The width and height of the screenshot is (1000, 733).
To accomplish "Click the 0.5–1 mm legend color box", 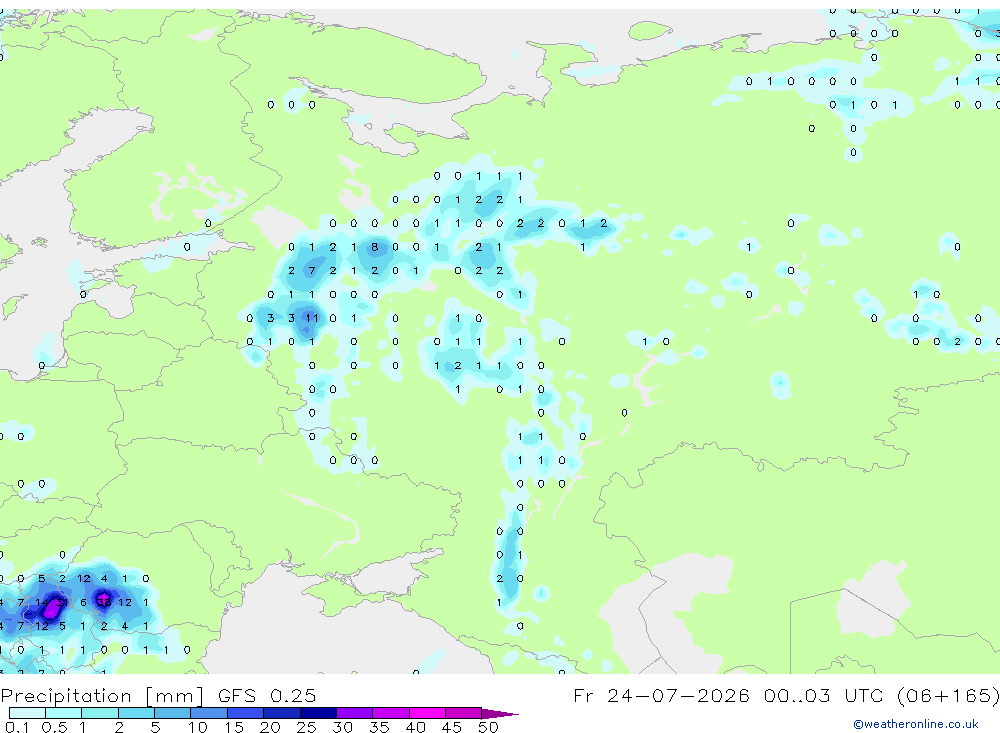I will click(x=64, y=713).
